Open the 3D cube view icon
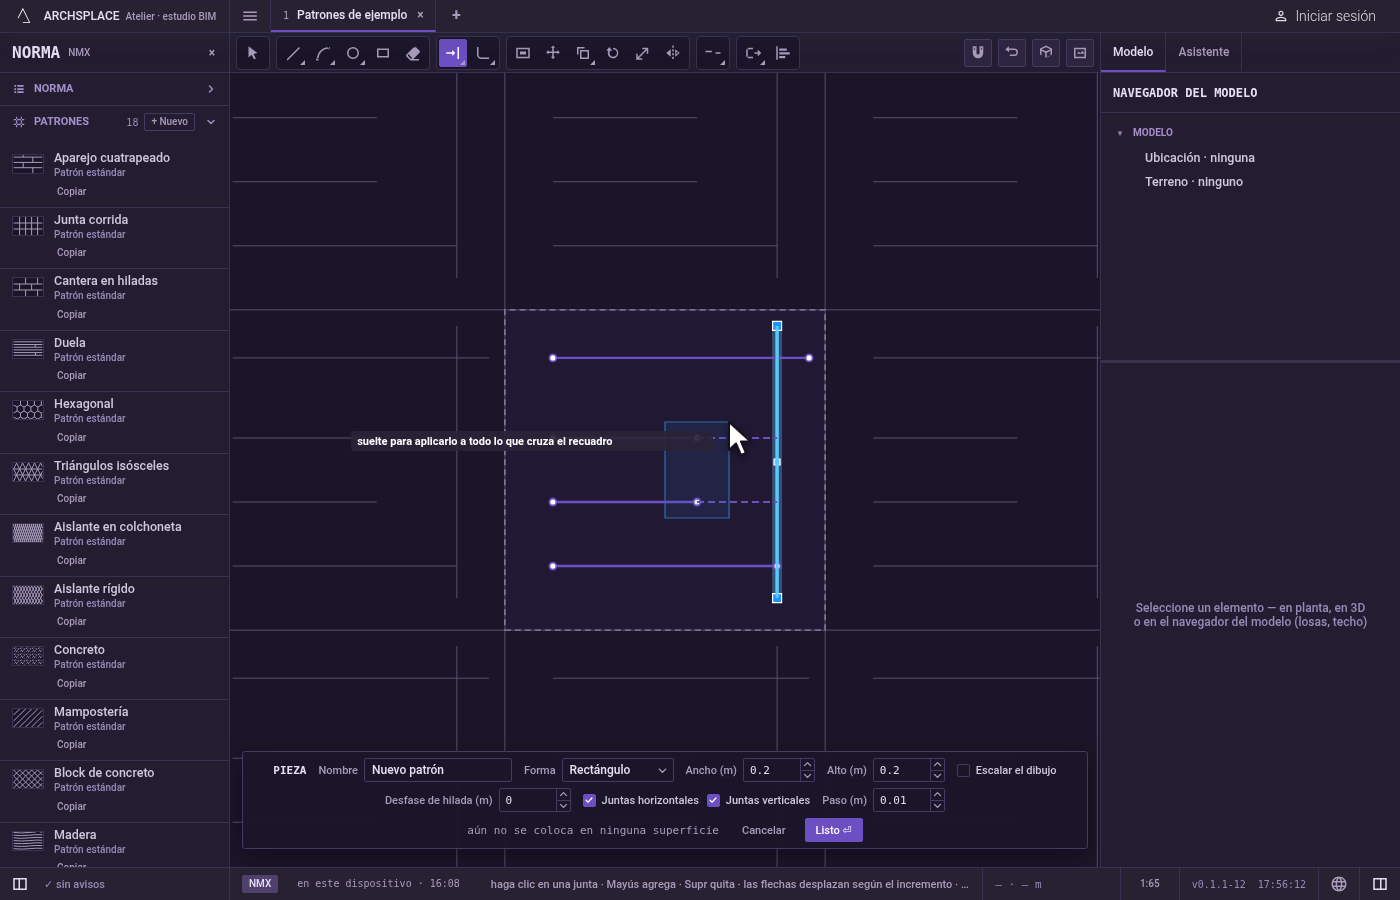Screen dimensions: 1400x900 [1046, 53]
